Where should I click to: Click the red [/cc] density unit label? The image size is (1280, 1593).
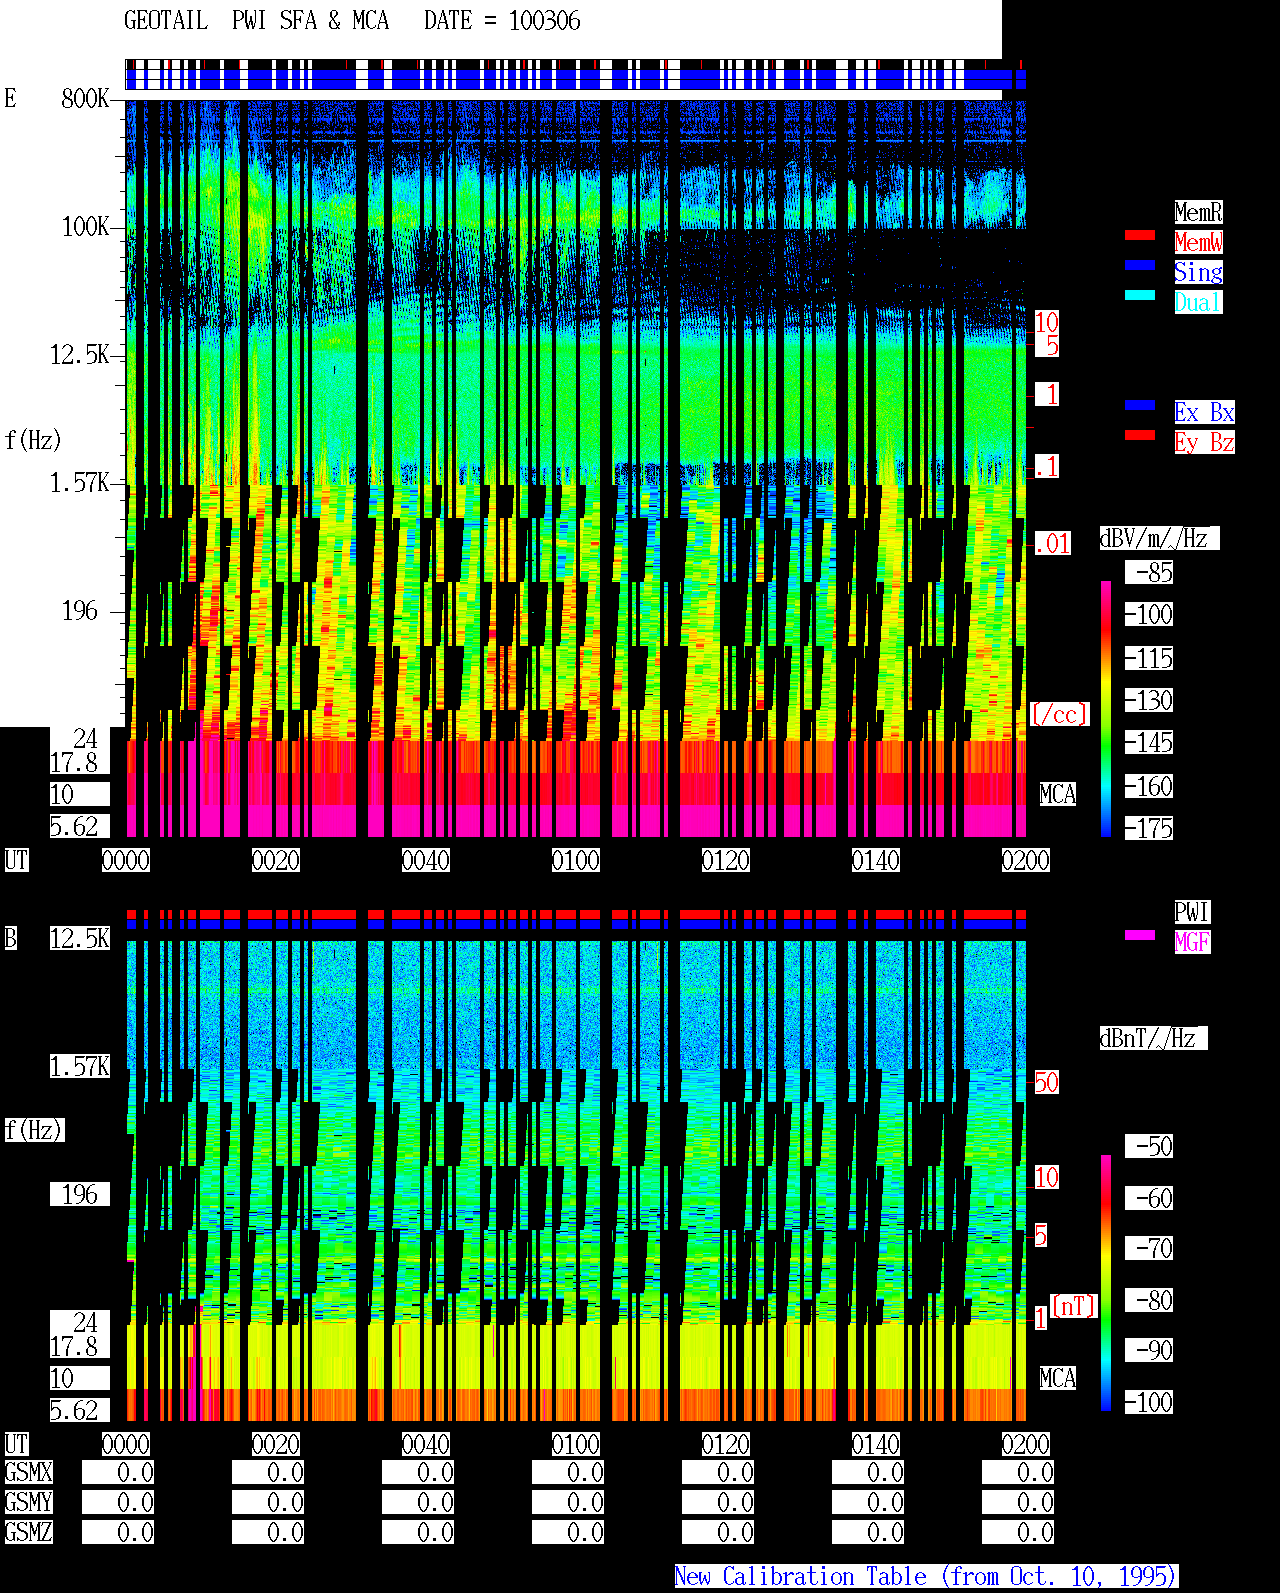coord(1059,714)
